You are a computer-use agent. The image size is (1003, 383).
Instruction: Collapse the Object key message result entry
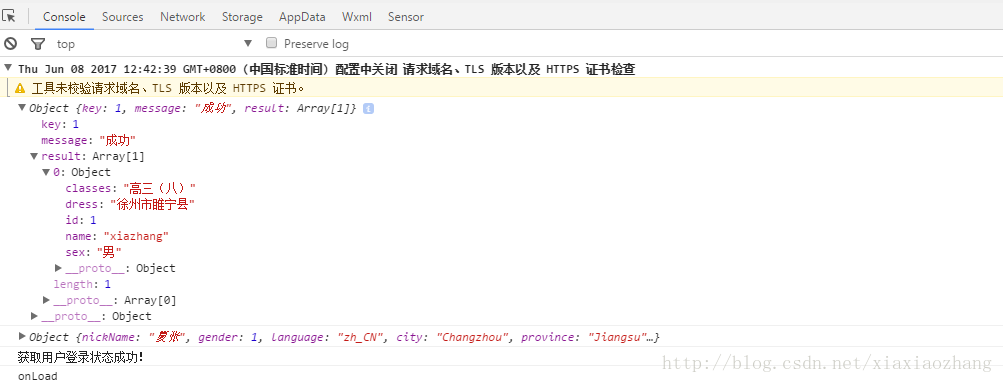click(x=22, y=107)
